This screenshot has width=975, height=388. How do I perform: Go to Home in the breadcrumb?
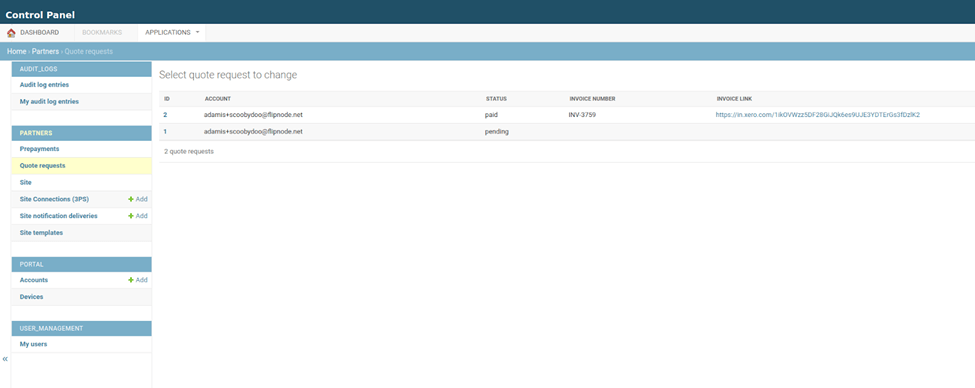pos(17,52)
